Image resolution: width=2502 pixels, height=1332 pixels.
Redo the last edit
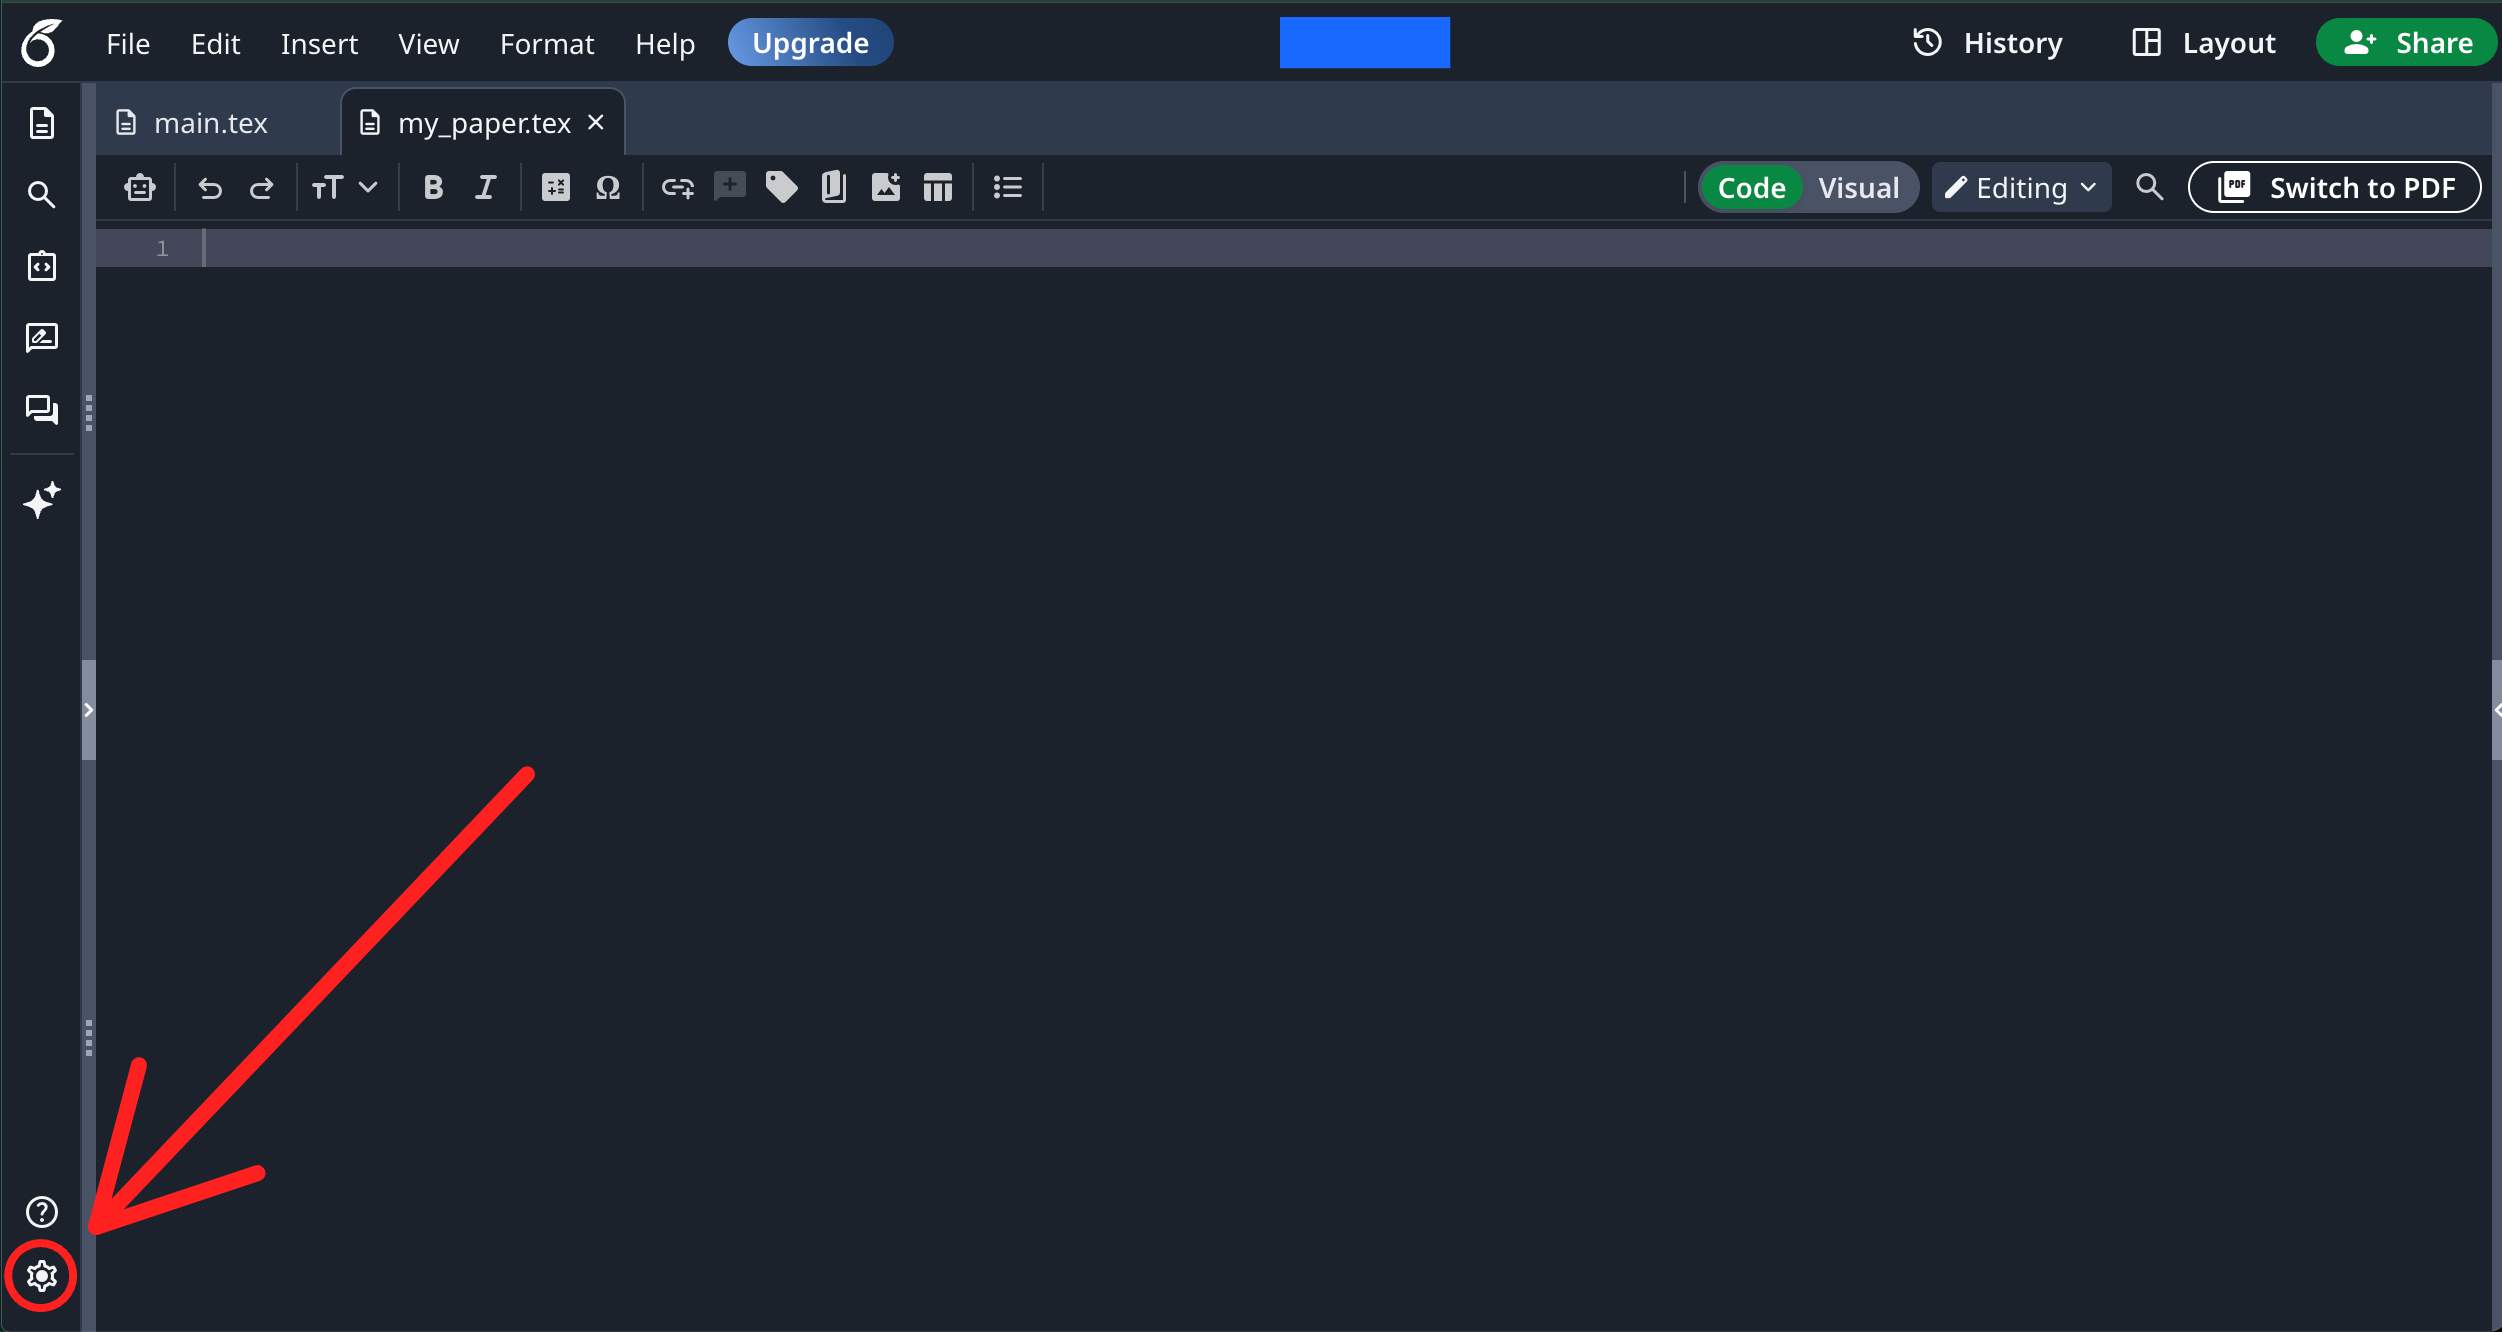tap(261, 188)
